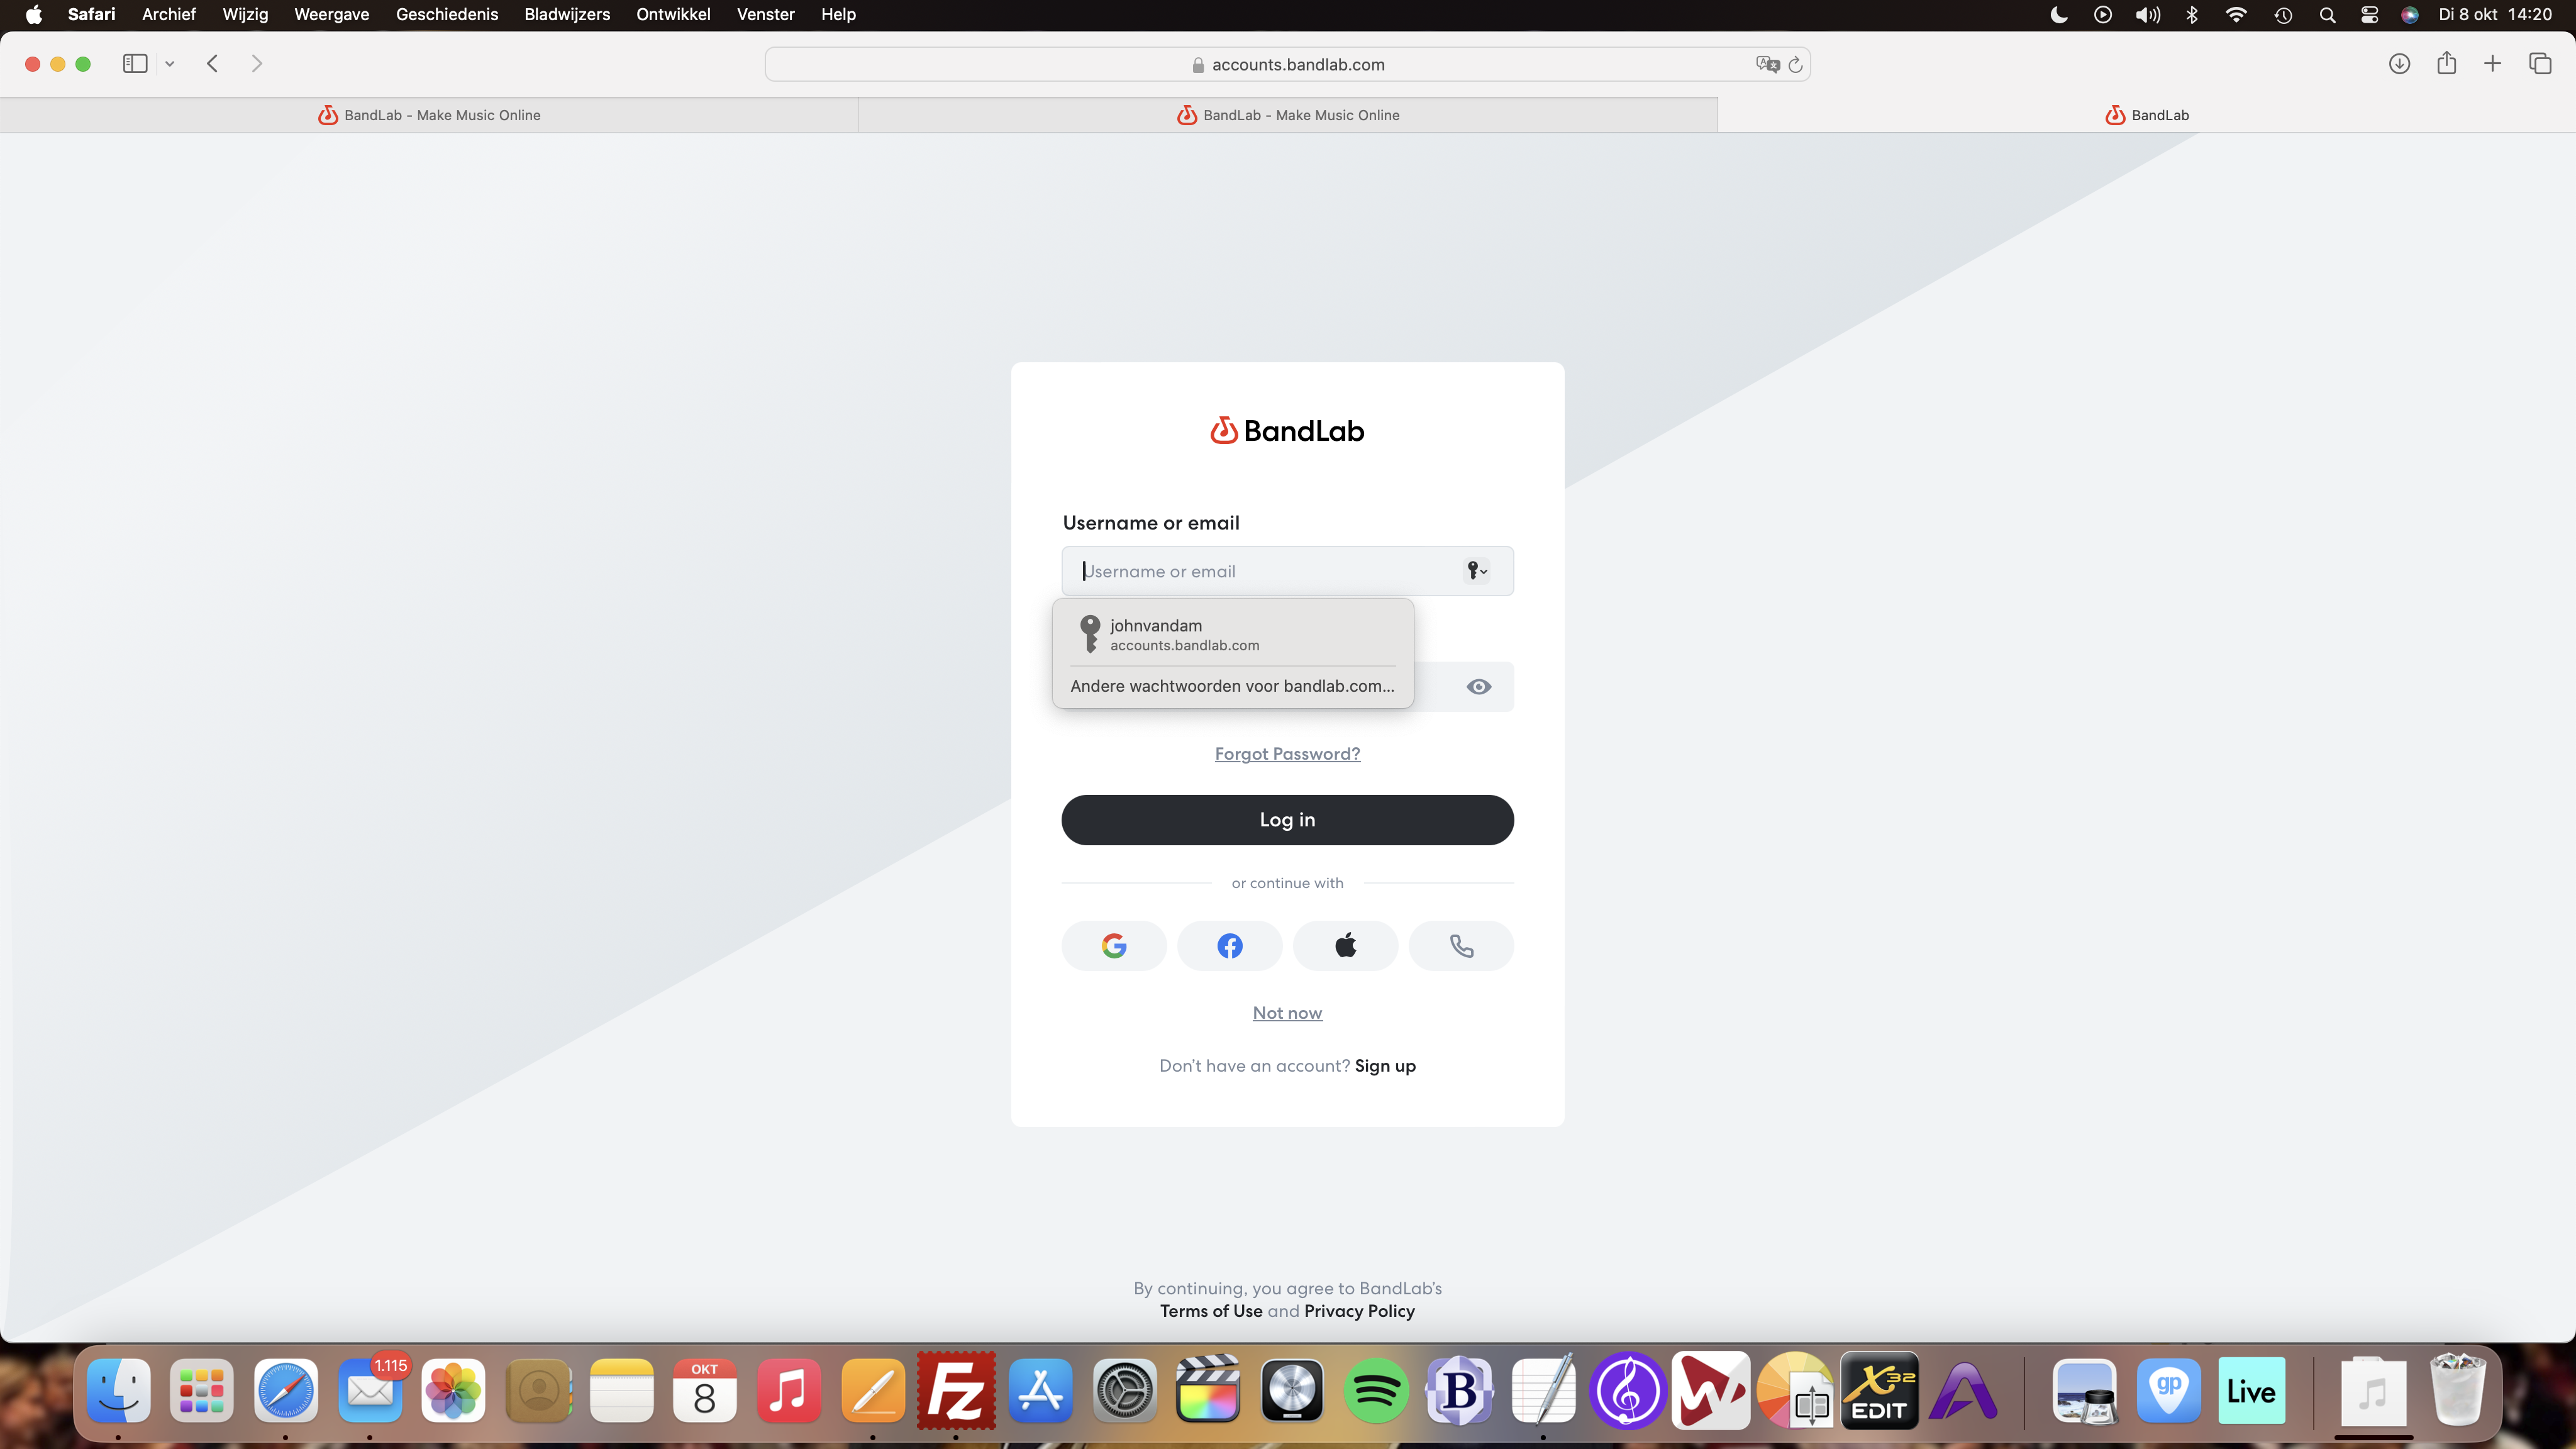The image size is (2576, 1449).
Task: Open the Geschiedenis menu
Action: (447, 14)
